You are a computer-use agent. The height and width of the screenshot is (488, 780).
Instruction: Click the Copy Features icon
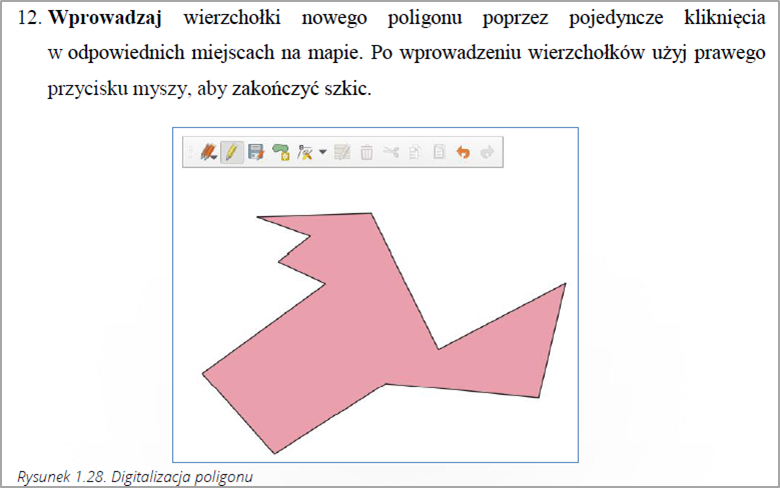tap(415, 152)
